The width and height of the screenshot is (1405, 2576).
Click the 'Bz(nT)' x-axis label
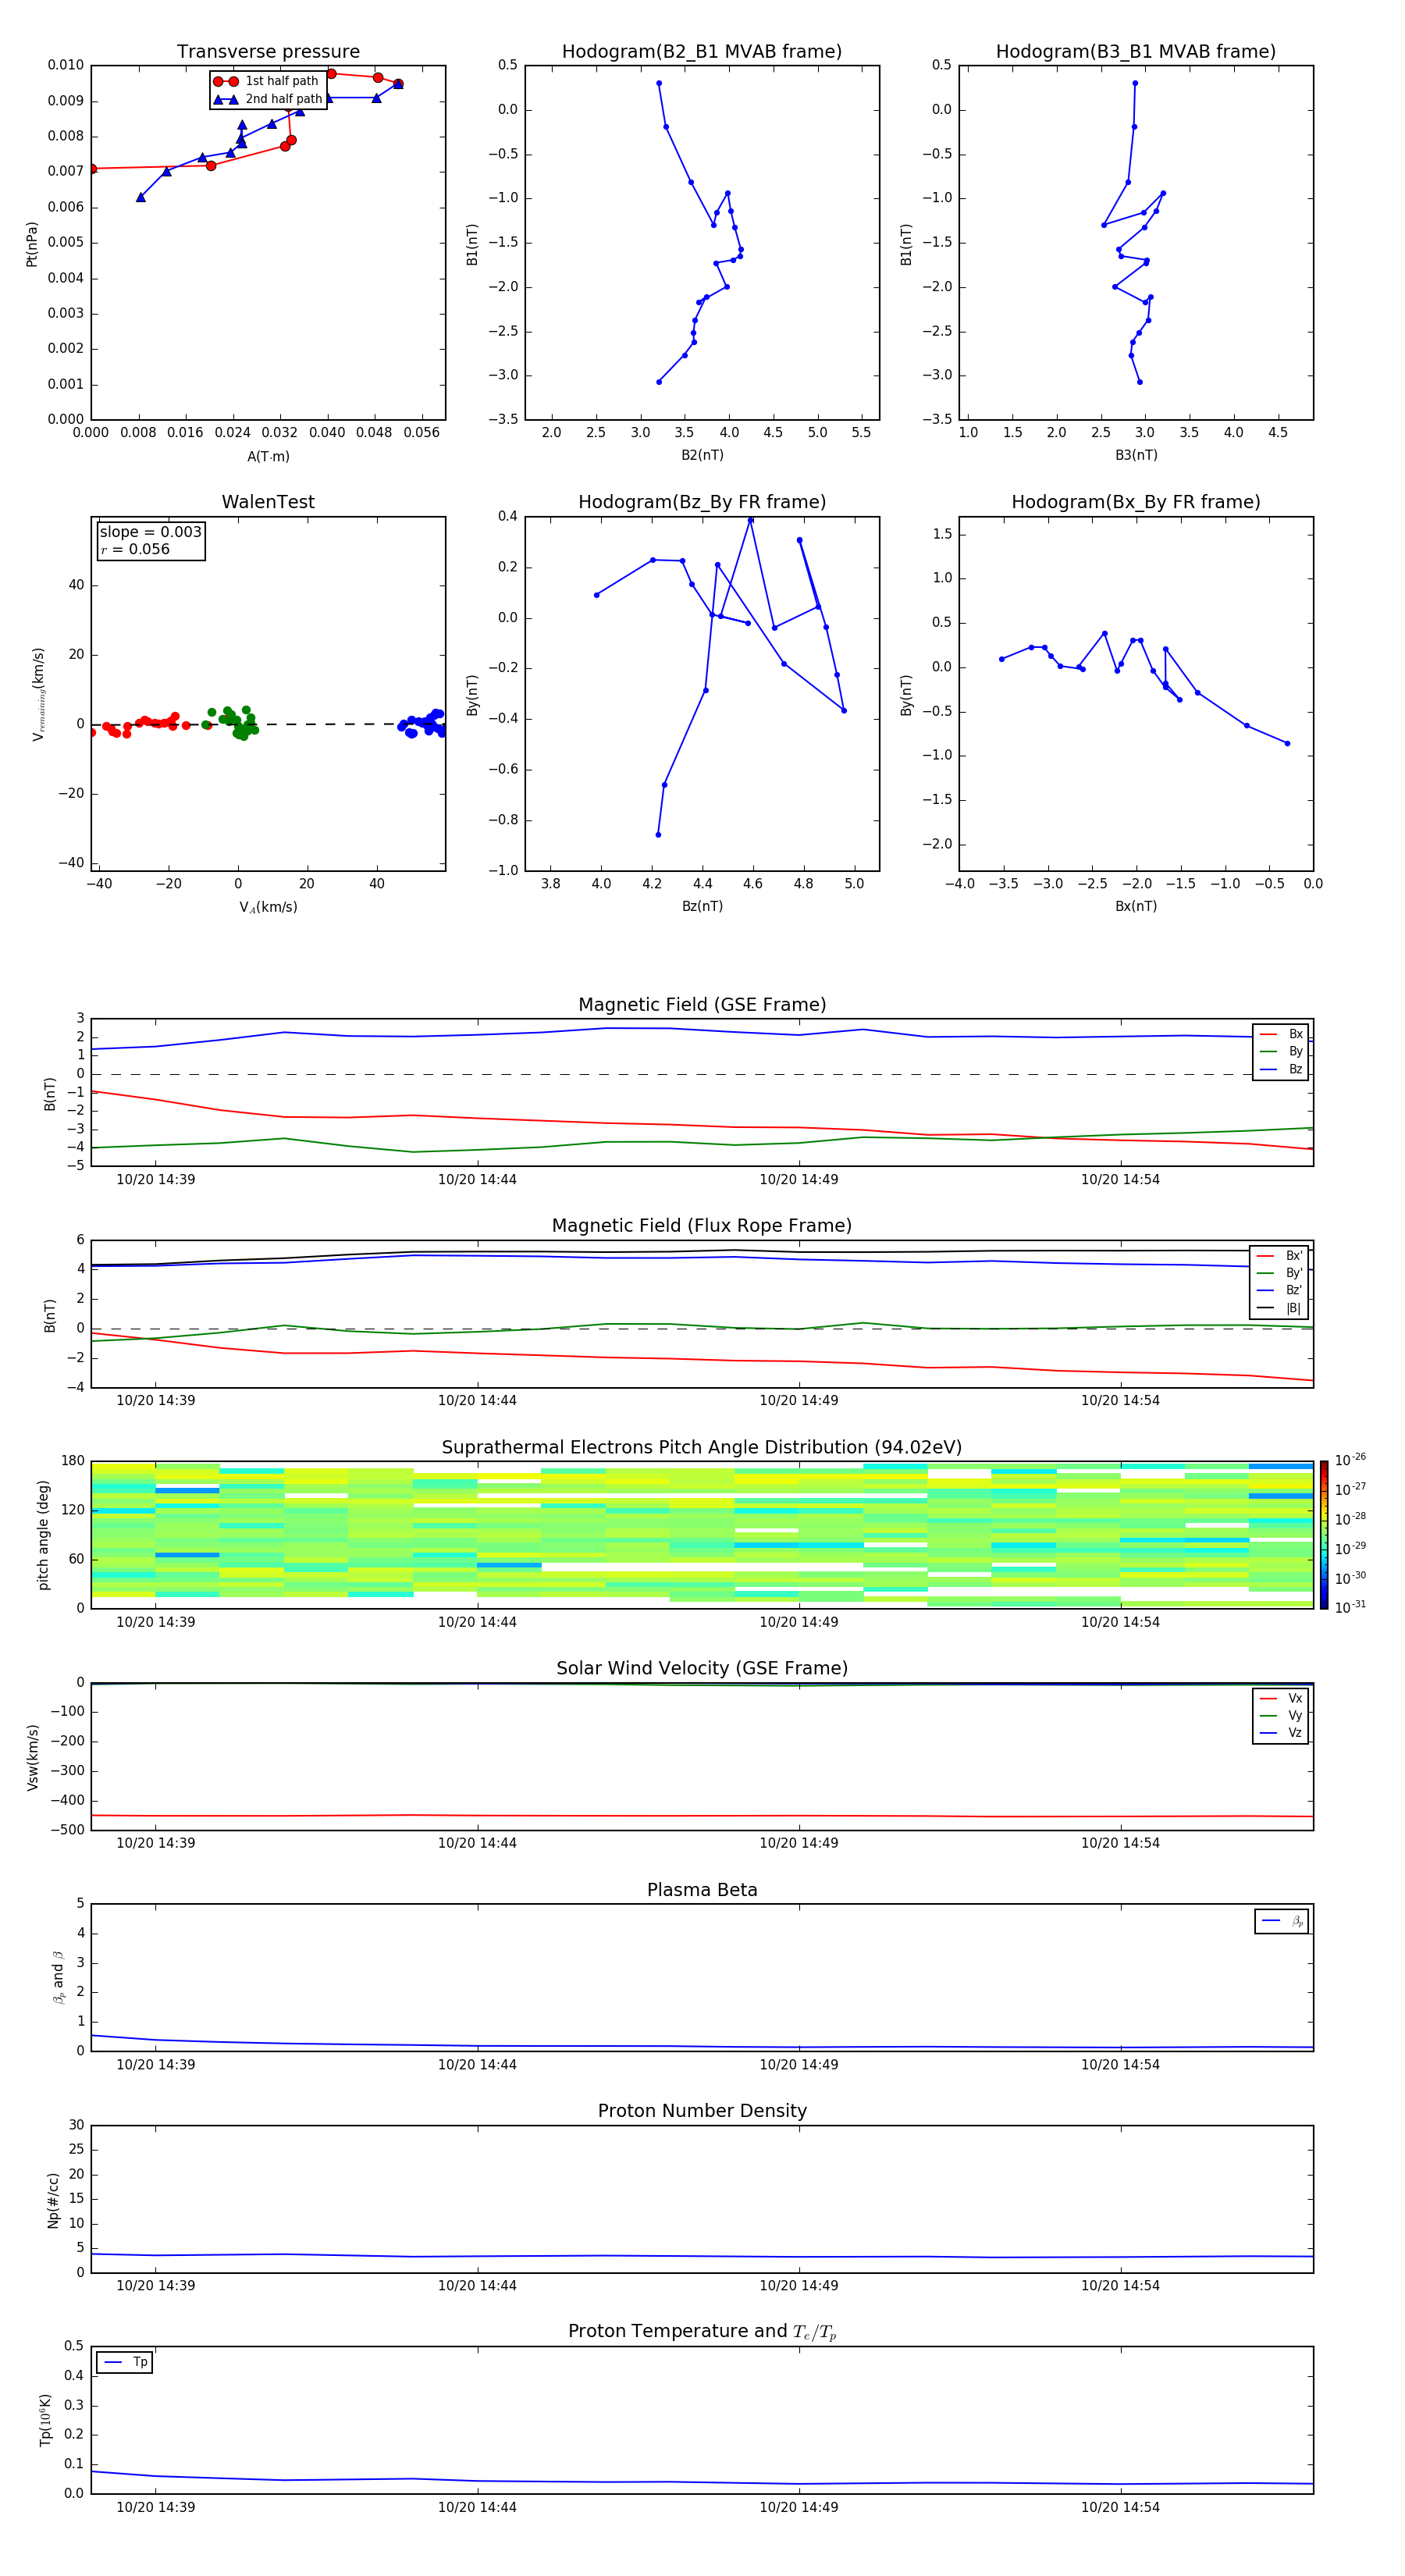tap(702, 906)
